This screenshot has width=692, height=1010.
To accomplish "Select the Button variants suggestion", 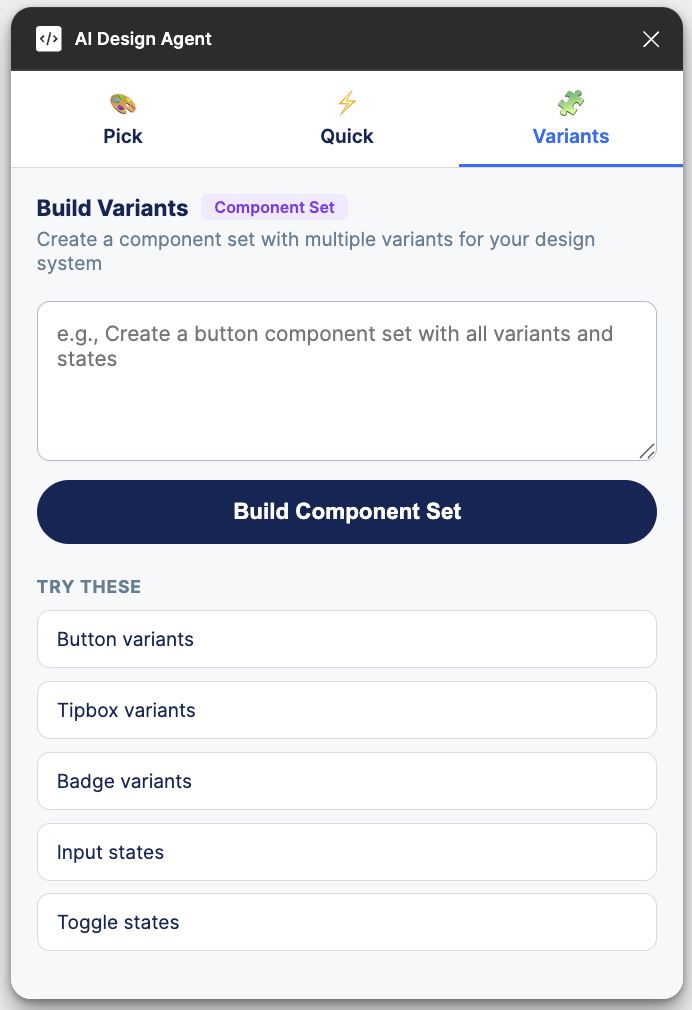I will pyautogui.click(x=347, y=639).
